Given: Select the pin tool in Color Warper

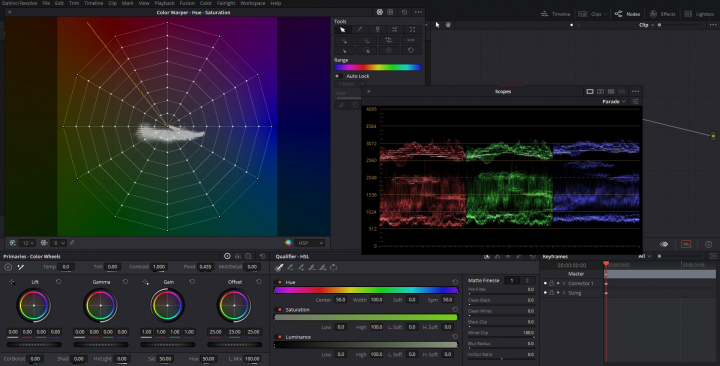Looking at the screenshot, I should (377, 30).
